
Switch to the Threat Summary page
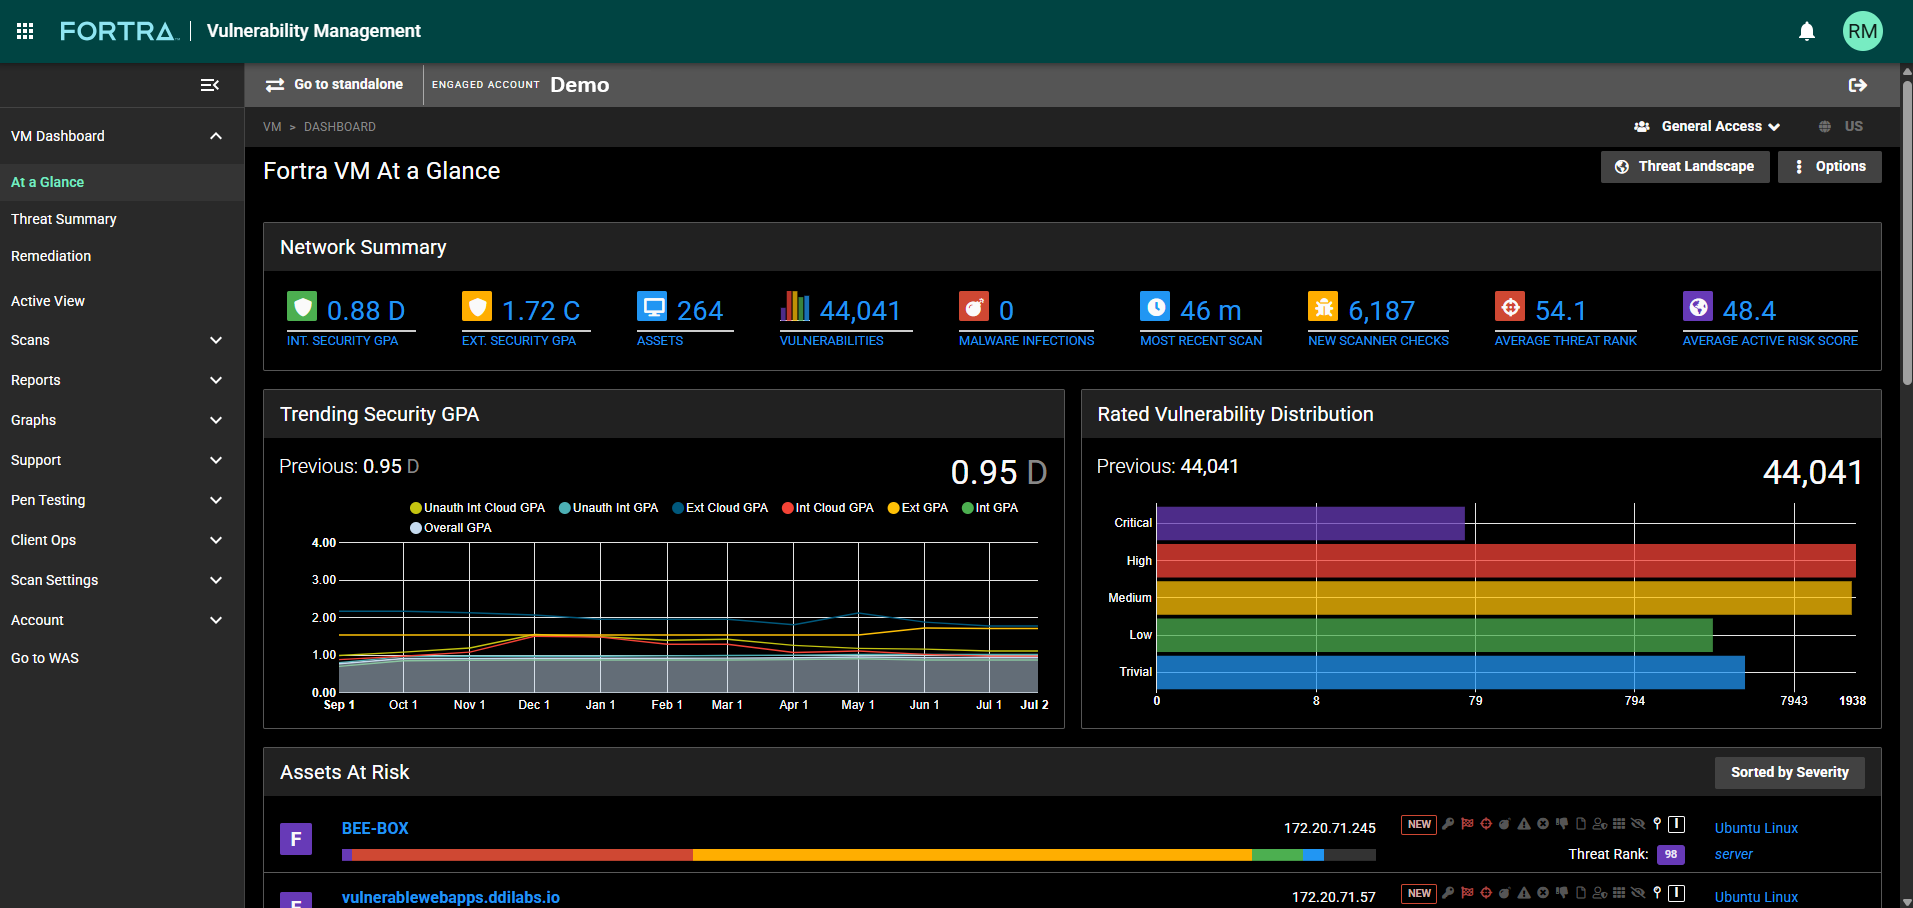(x=63, y=218)
